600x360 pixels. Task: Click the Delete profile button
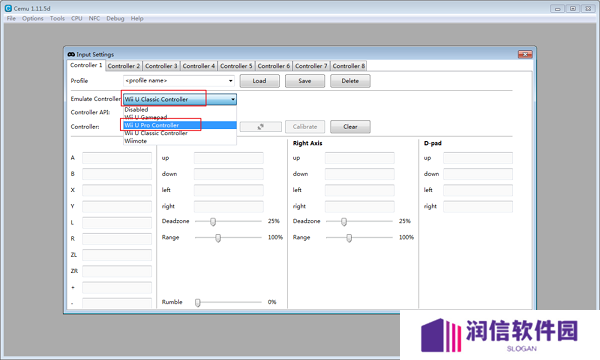pos(350,81)
